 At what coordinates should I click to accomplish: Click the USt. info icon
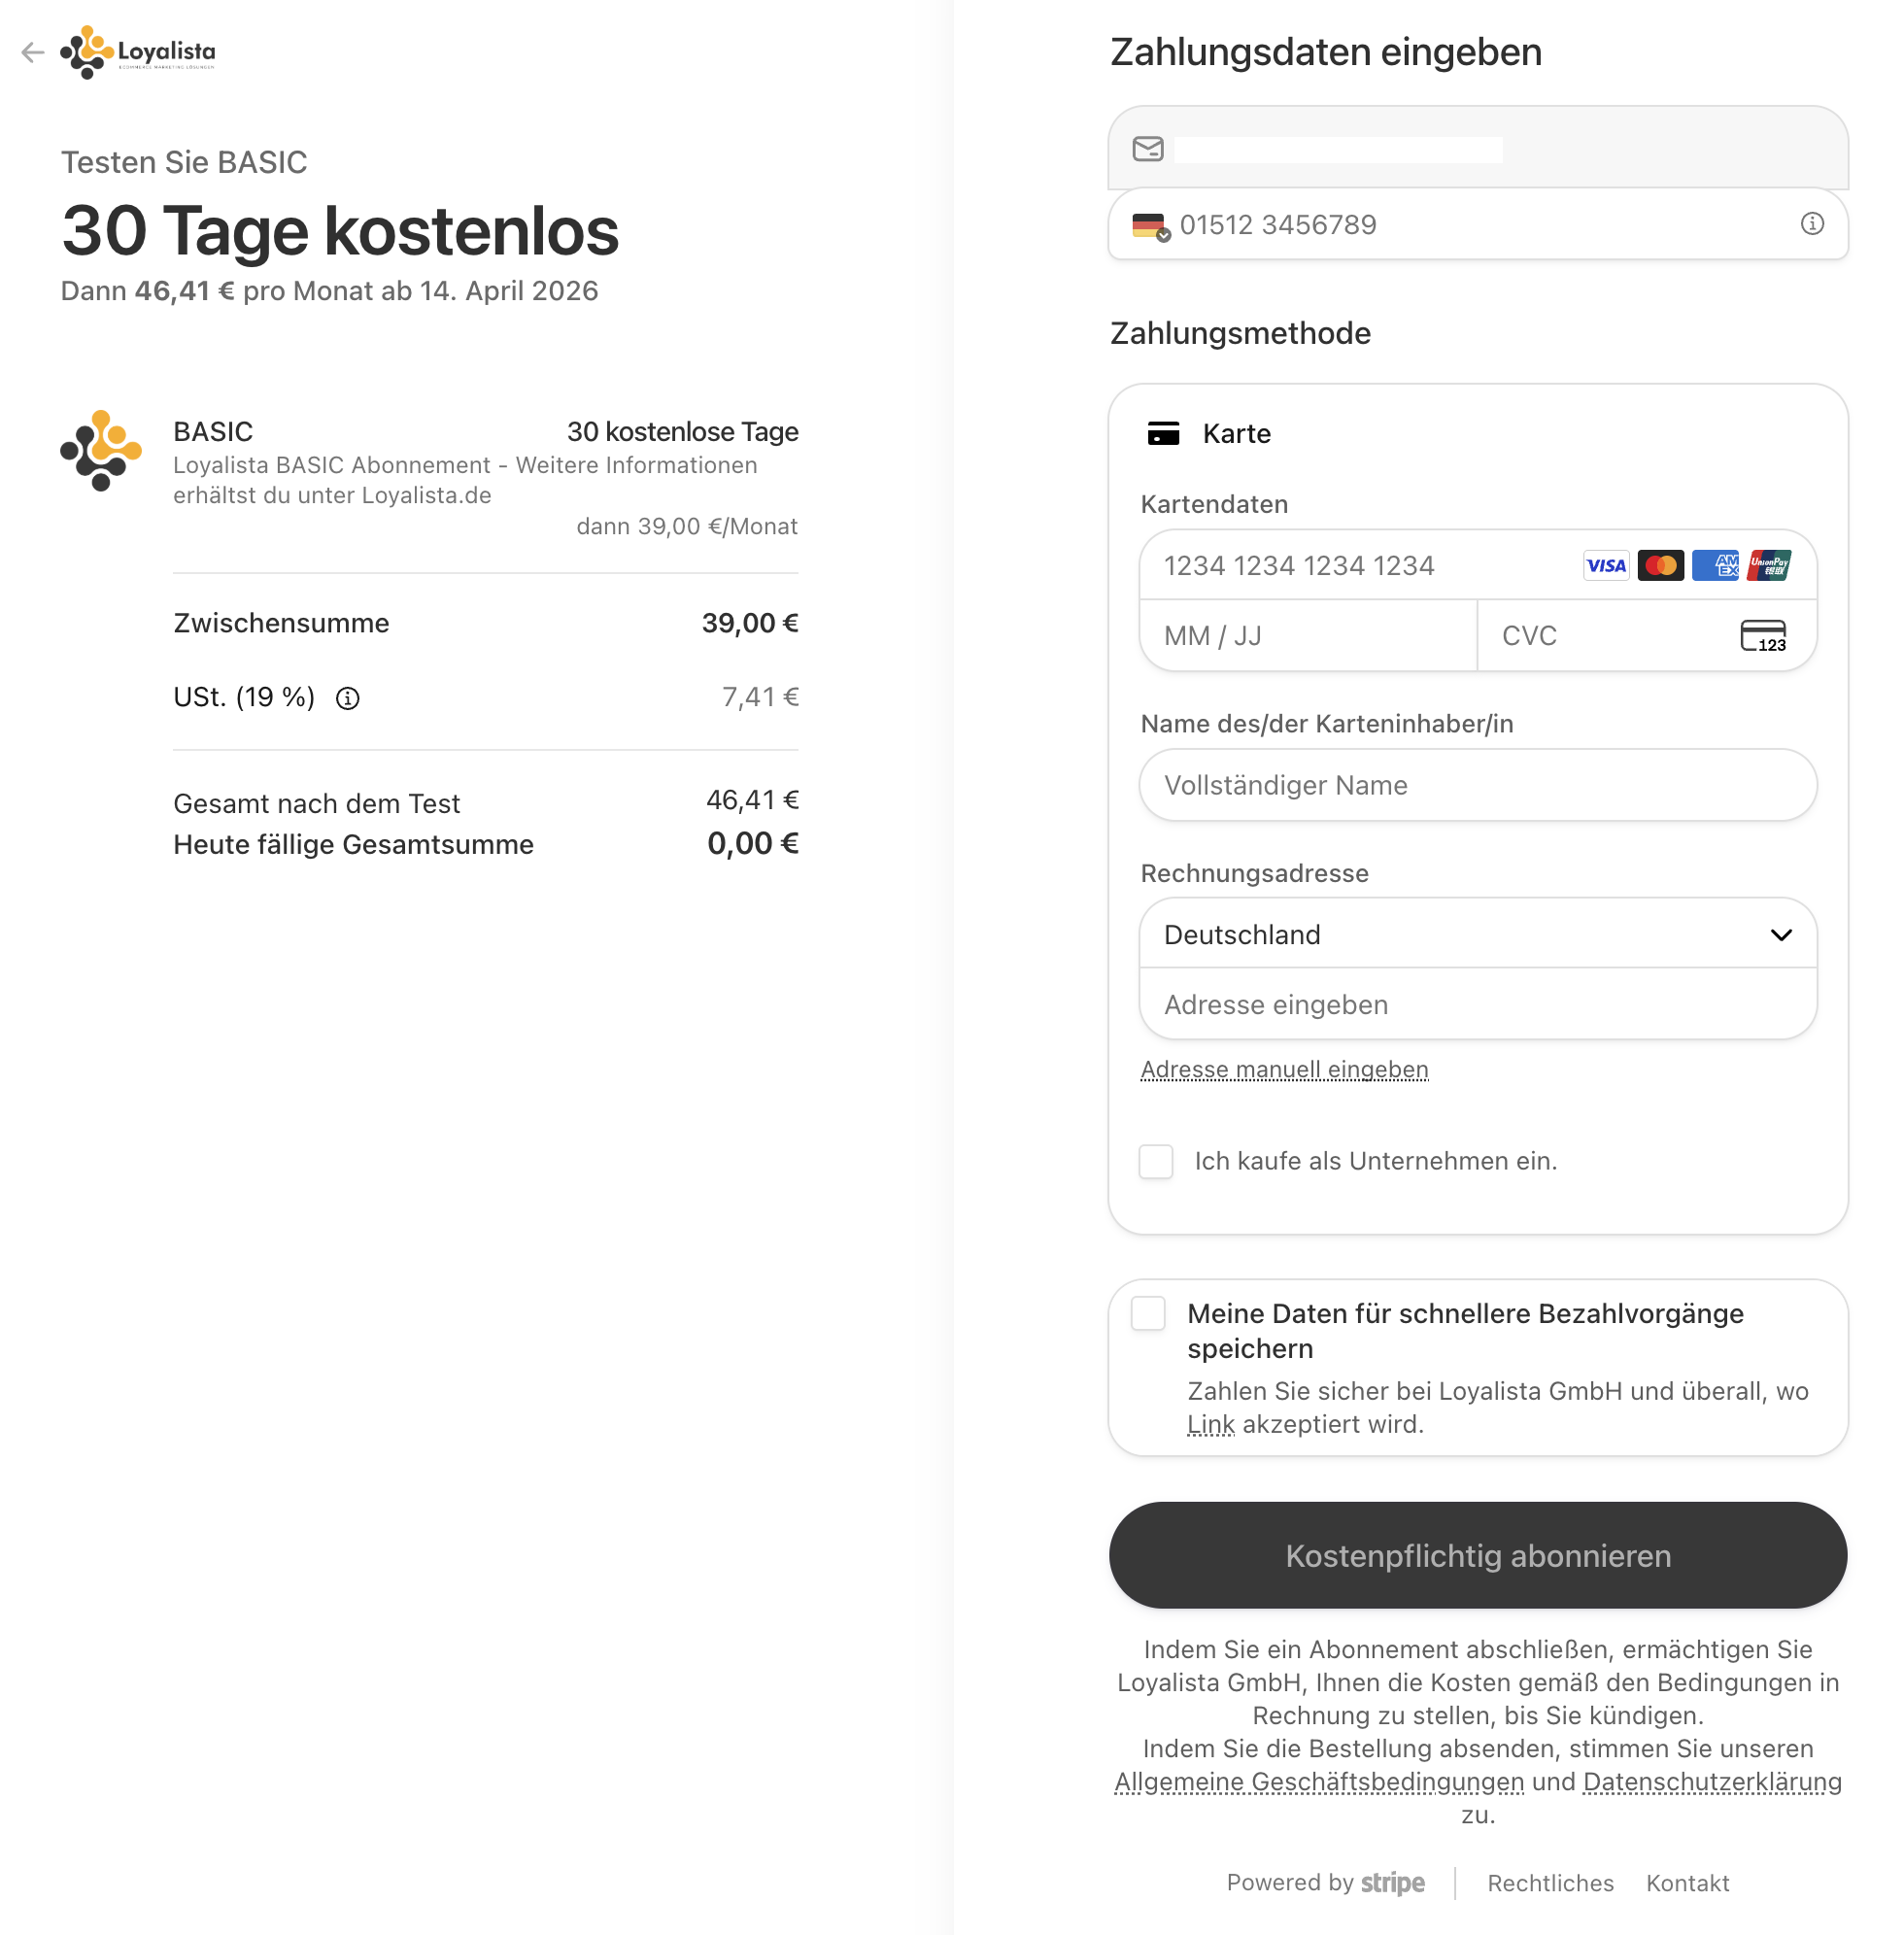click(347, 699)
